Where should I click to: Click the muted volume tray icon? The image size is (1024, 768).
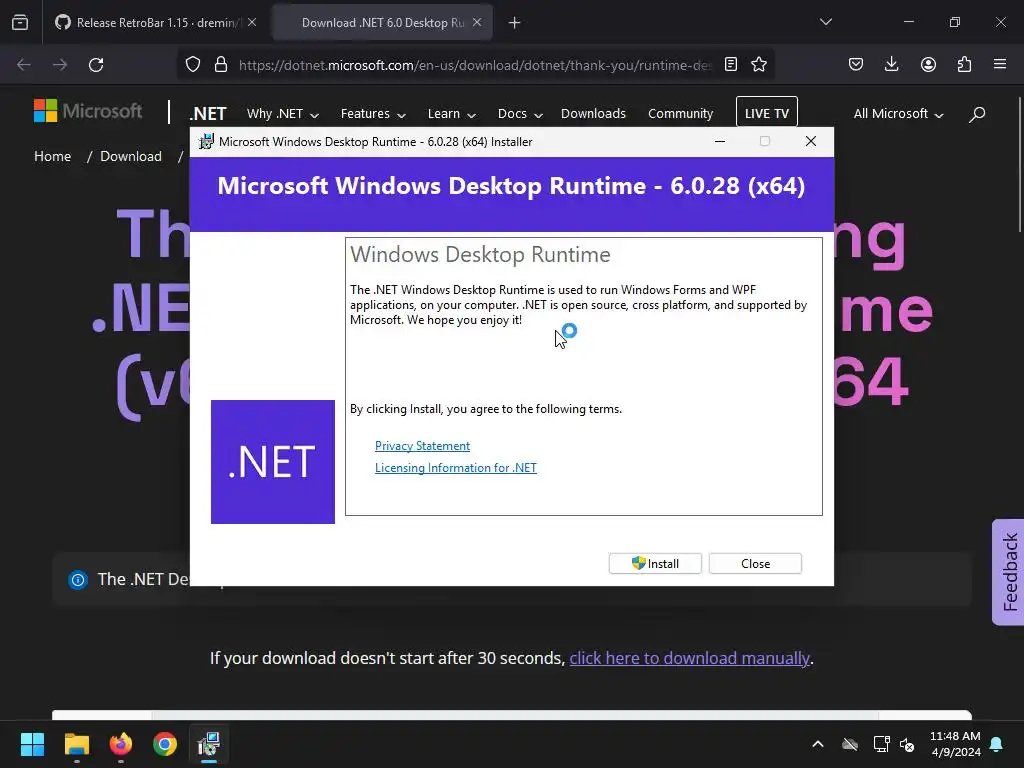(x=907, y=744)
